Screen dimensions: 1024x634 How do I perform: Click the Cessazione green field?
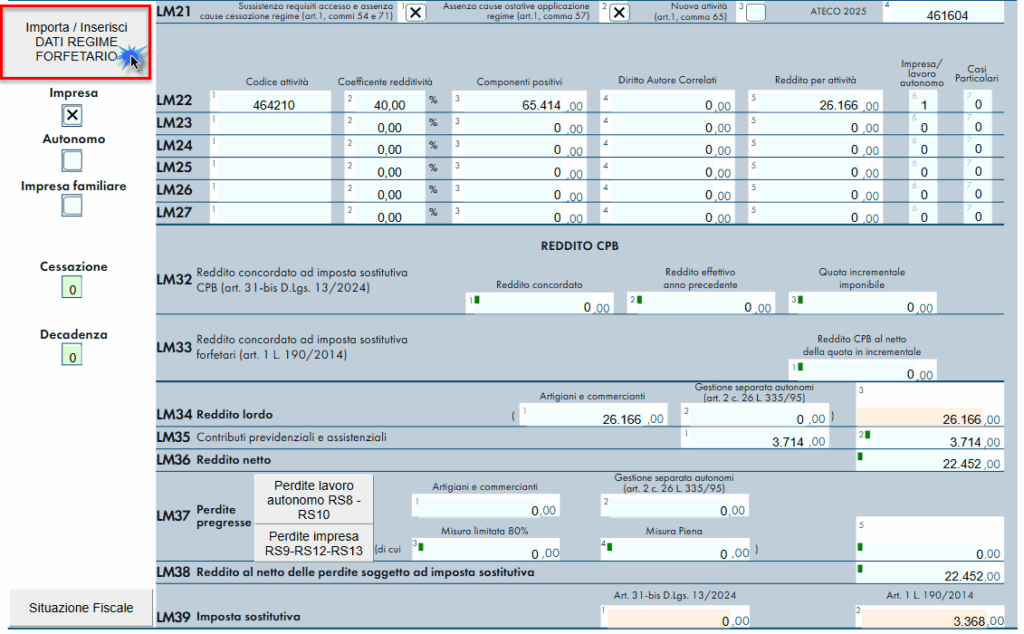click(x=72, y=289)
